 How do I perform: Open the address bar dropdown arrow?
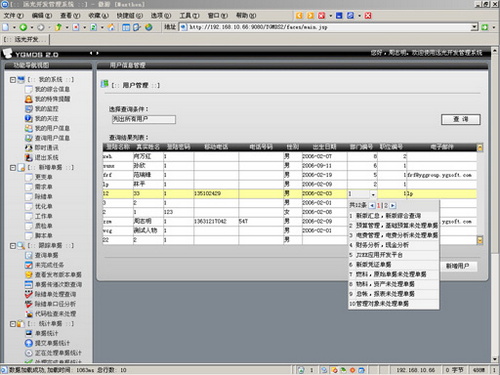tap(474, 27)
